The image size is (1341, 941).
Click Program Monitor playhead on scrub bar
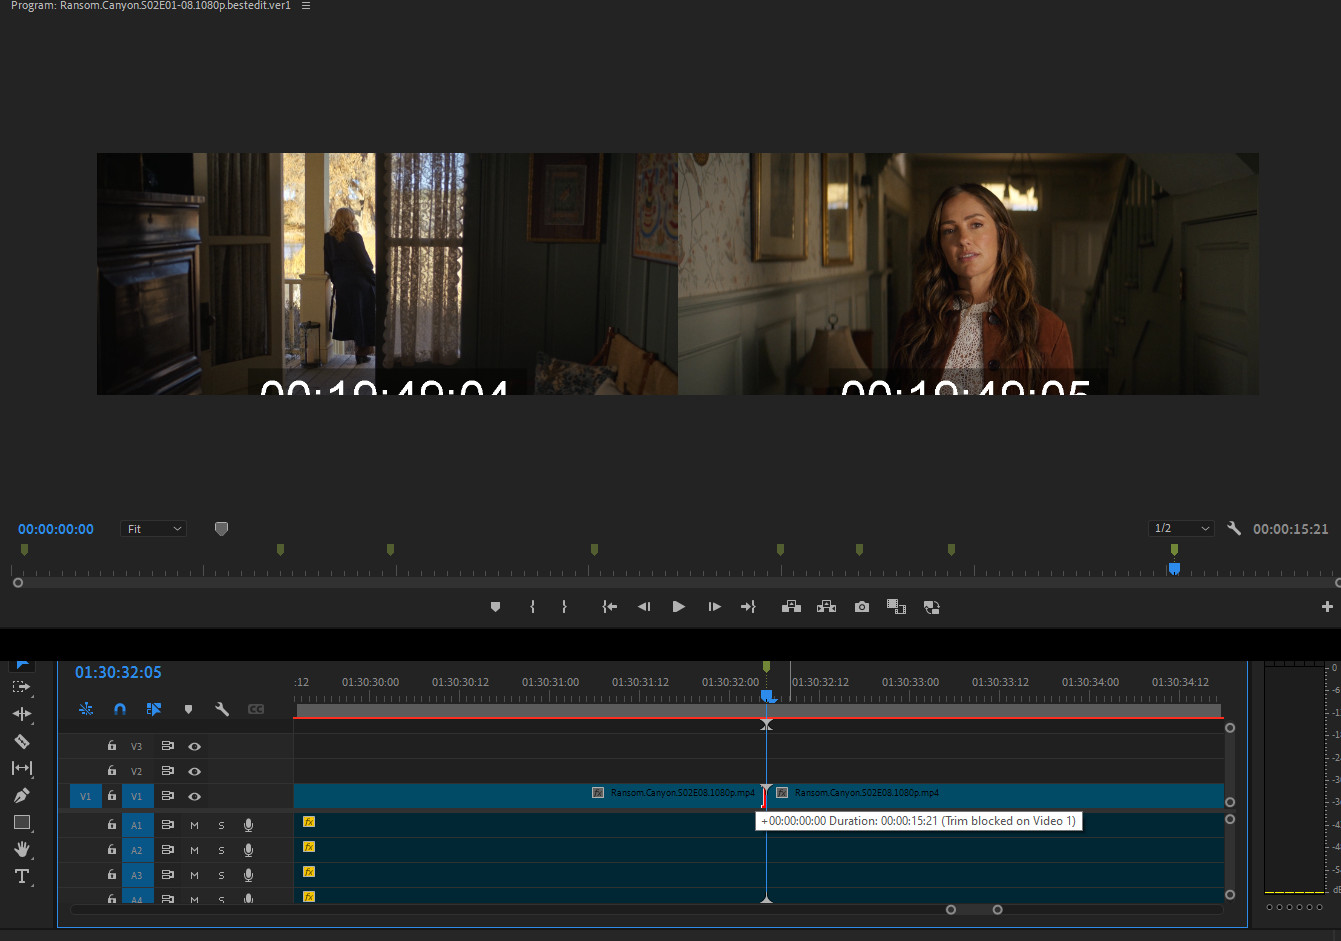[x=1174, y=568]
